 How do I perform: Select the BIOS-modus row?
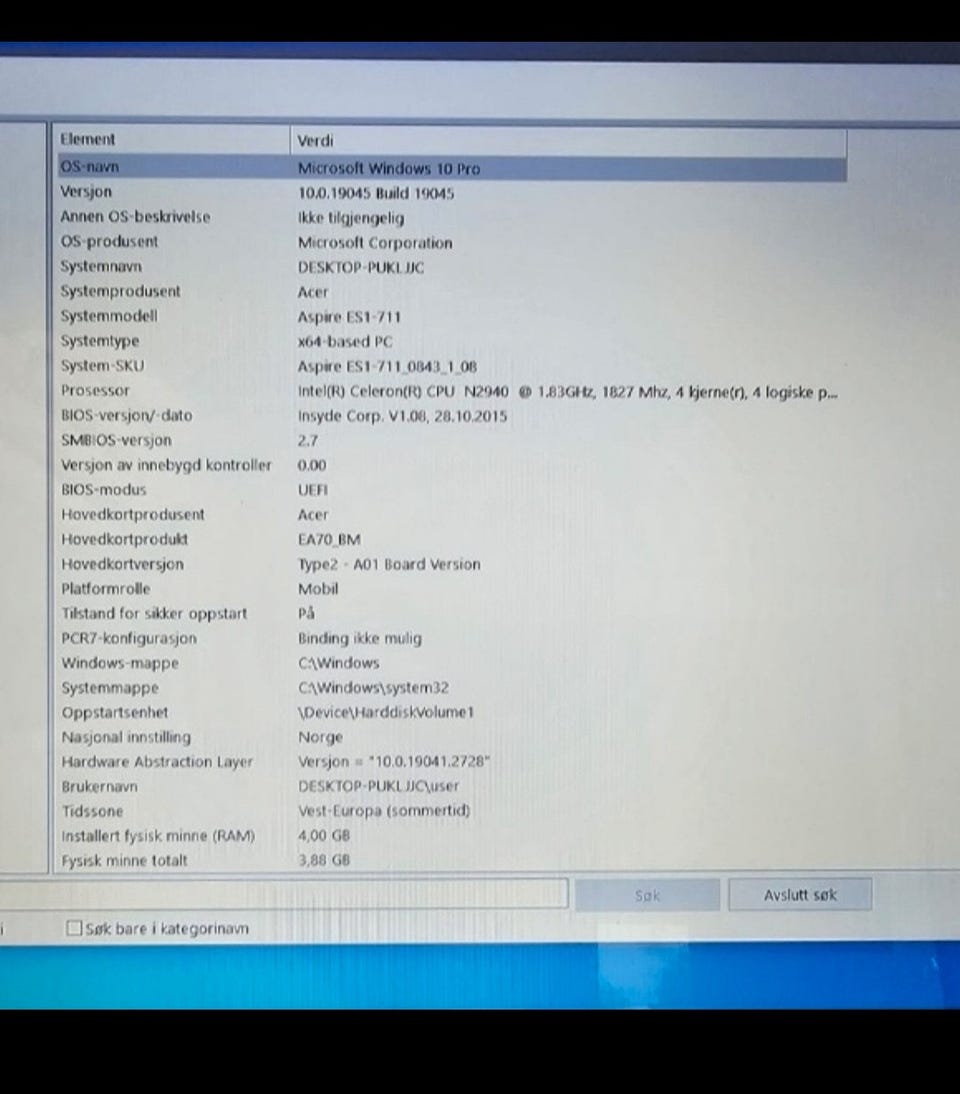[x=452, y=490]
